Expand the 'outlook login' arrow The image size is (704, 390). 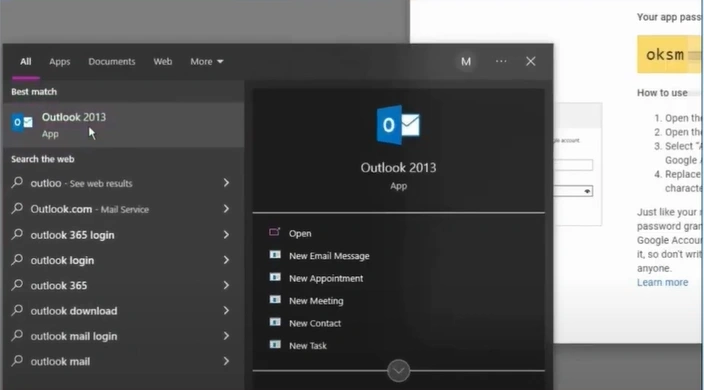226,260
